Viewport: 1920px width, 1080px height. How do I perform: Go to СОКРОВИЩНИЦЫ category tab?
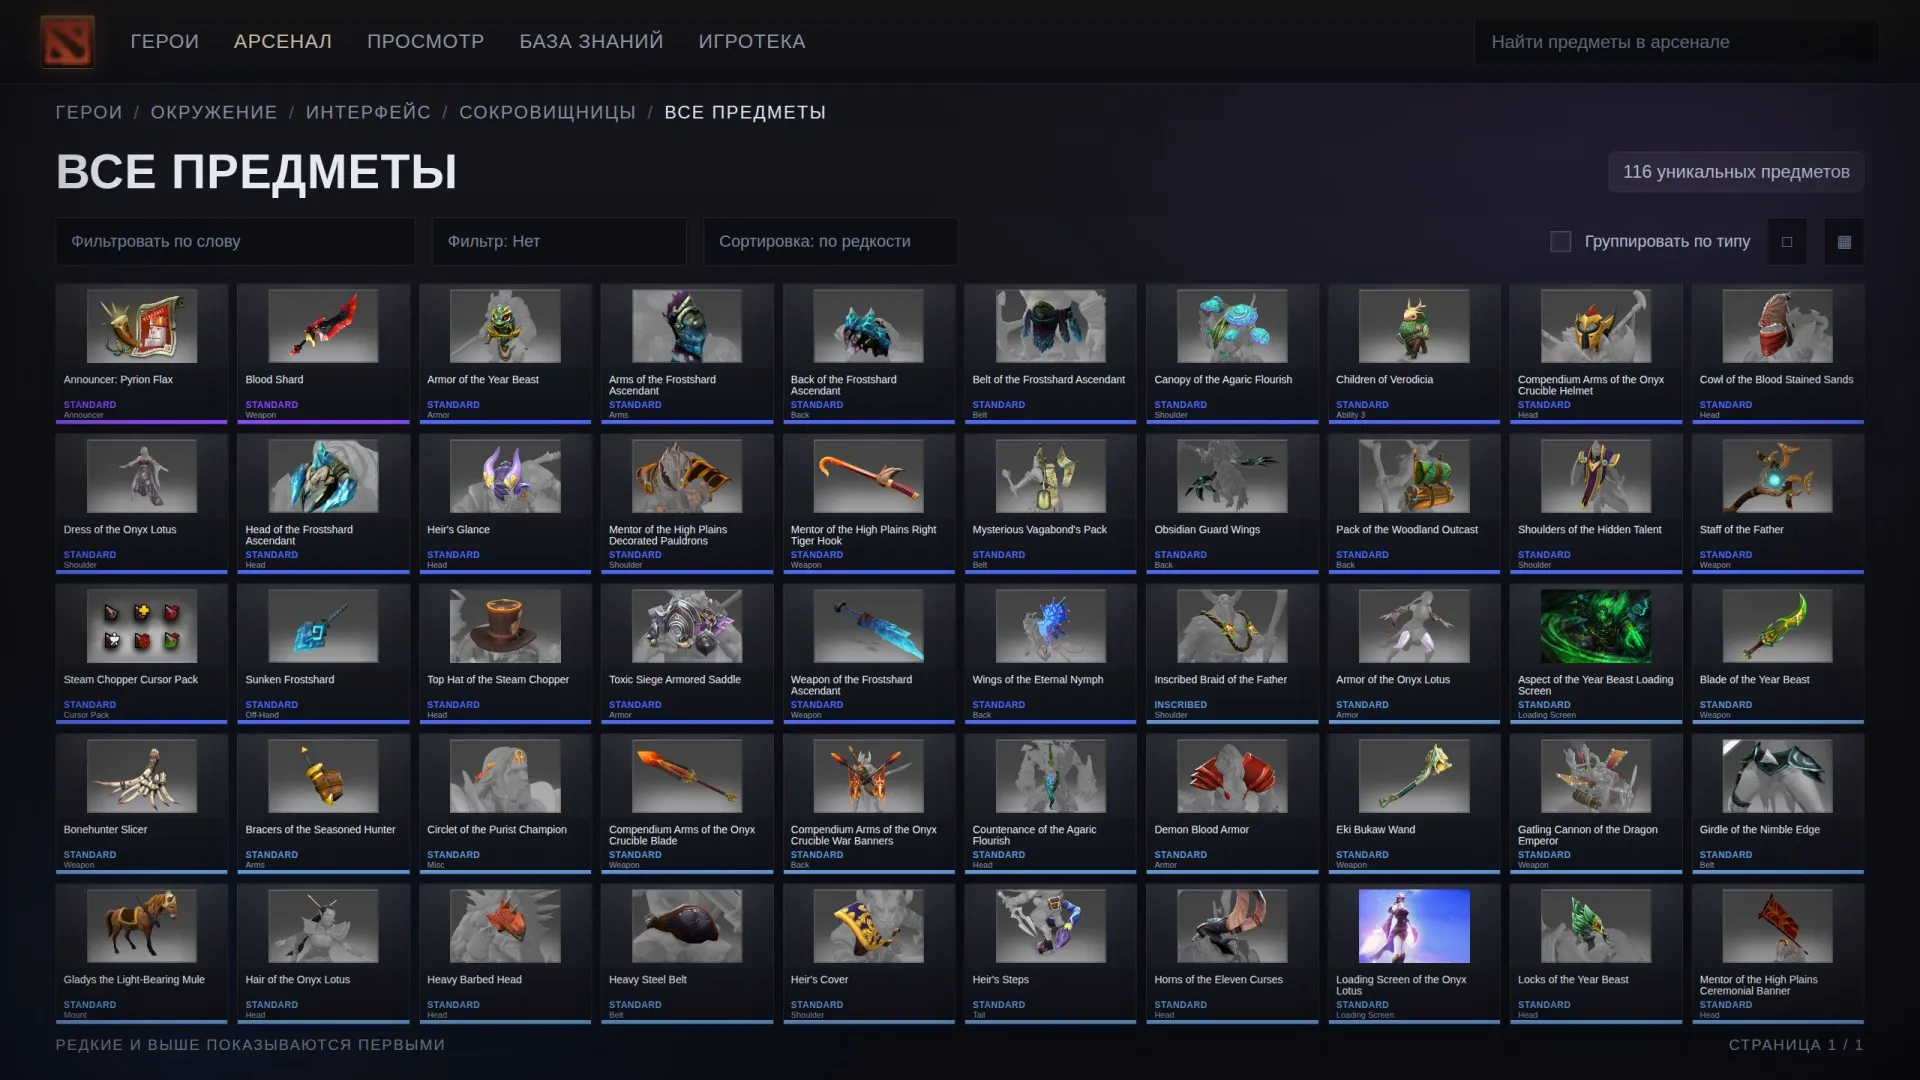[547, 112]
